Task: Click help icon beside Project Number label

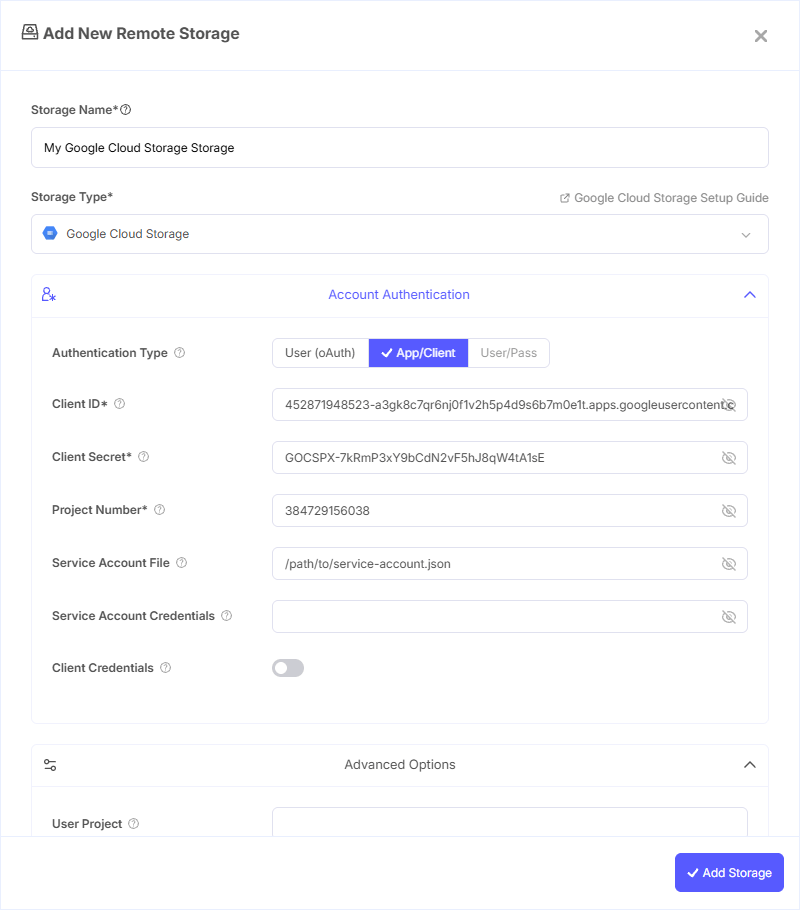Action: click(159, 510)
